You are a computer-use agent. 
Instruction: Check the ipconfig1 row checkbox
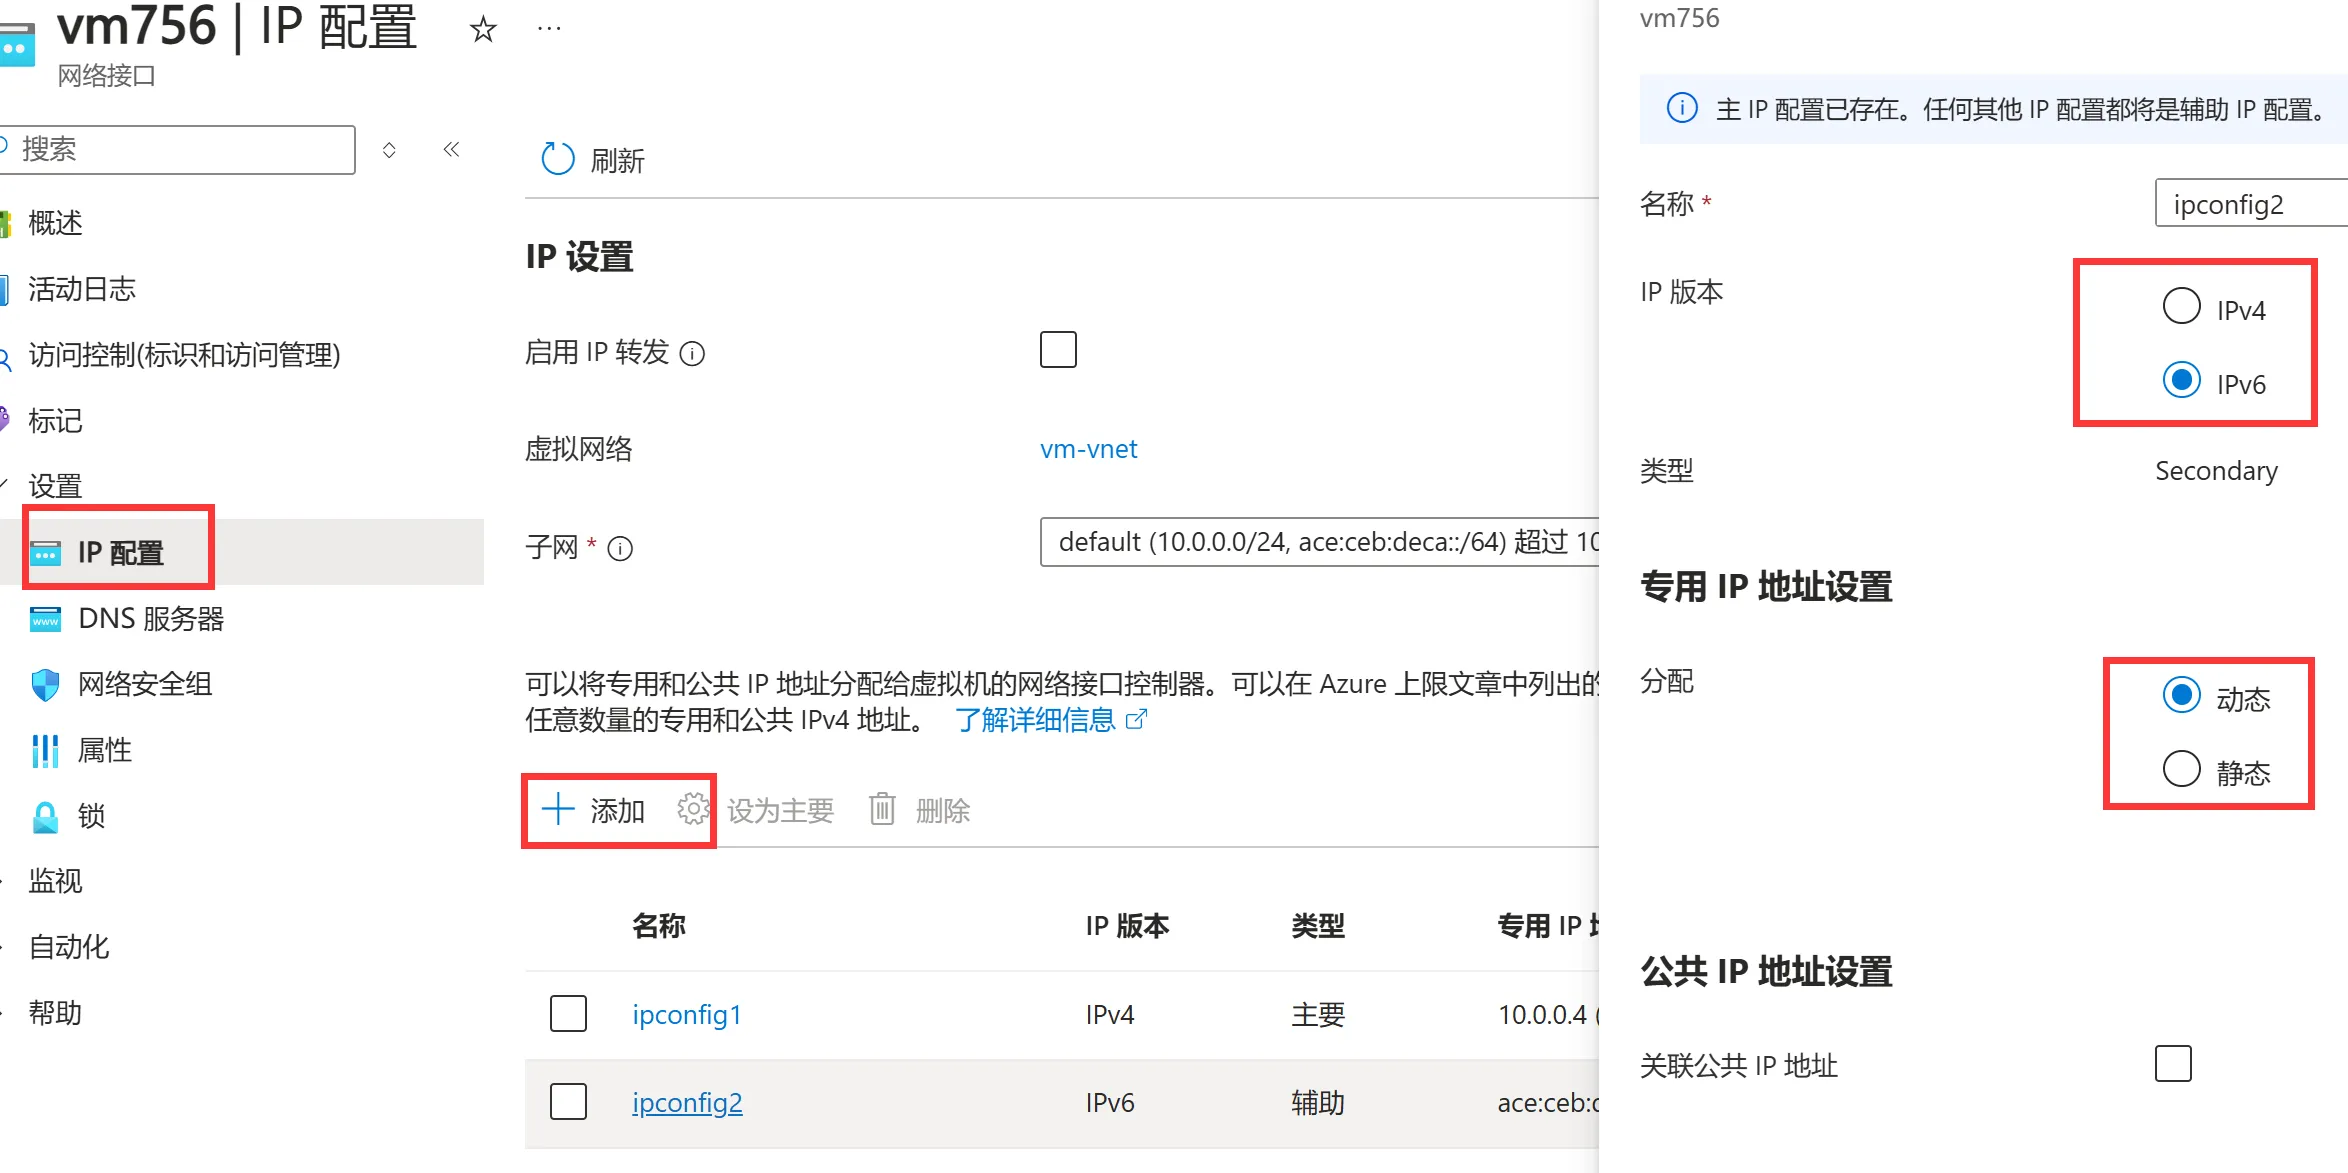568,1014
